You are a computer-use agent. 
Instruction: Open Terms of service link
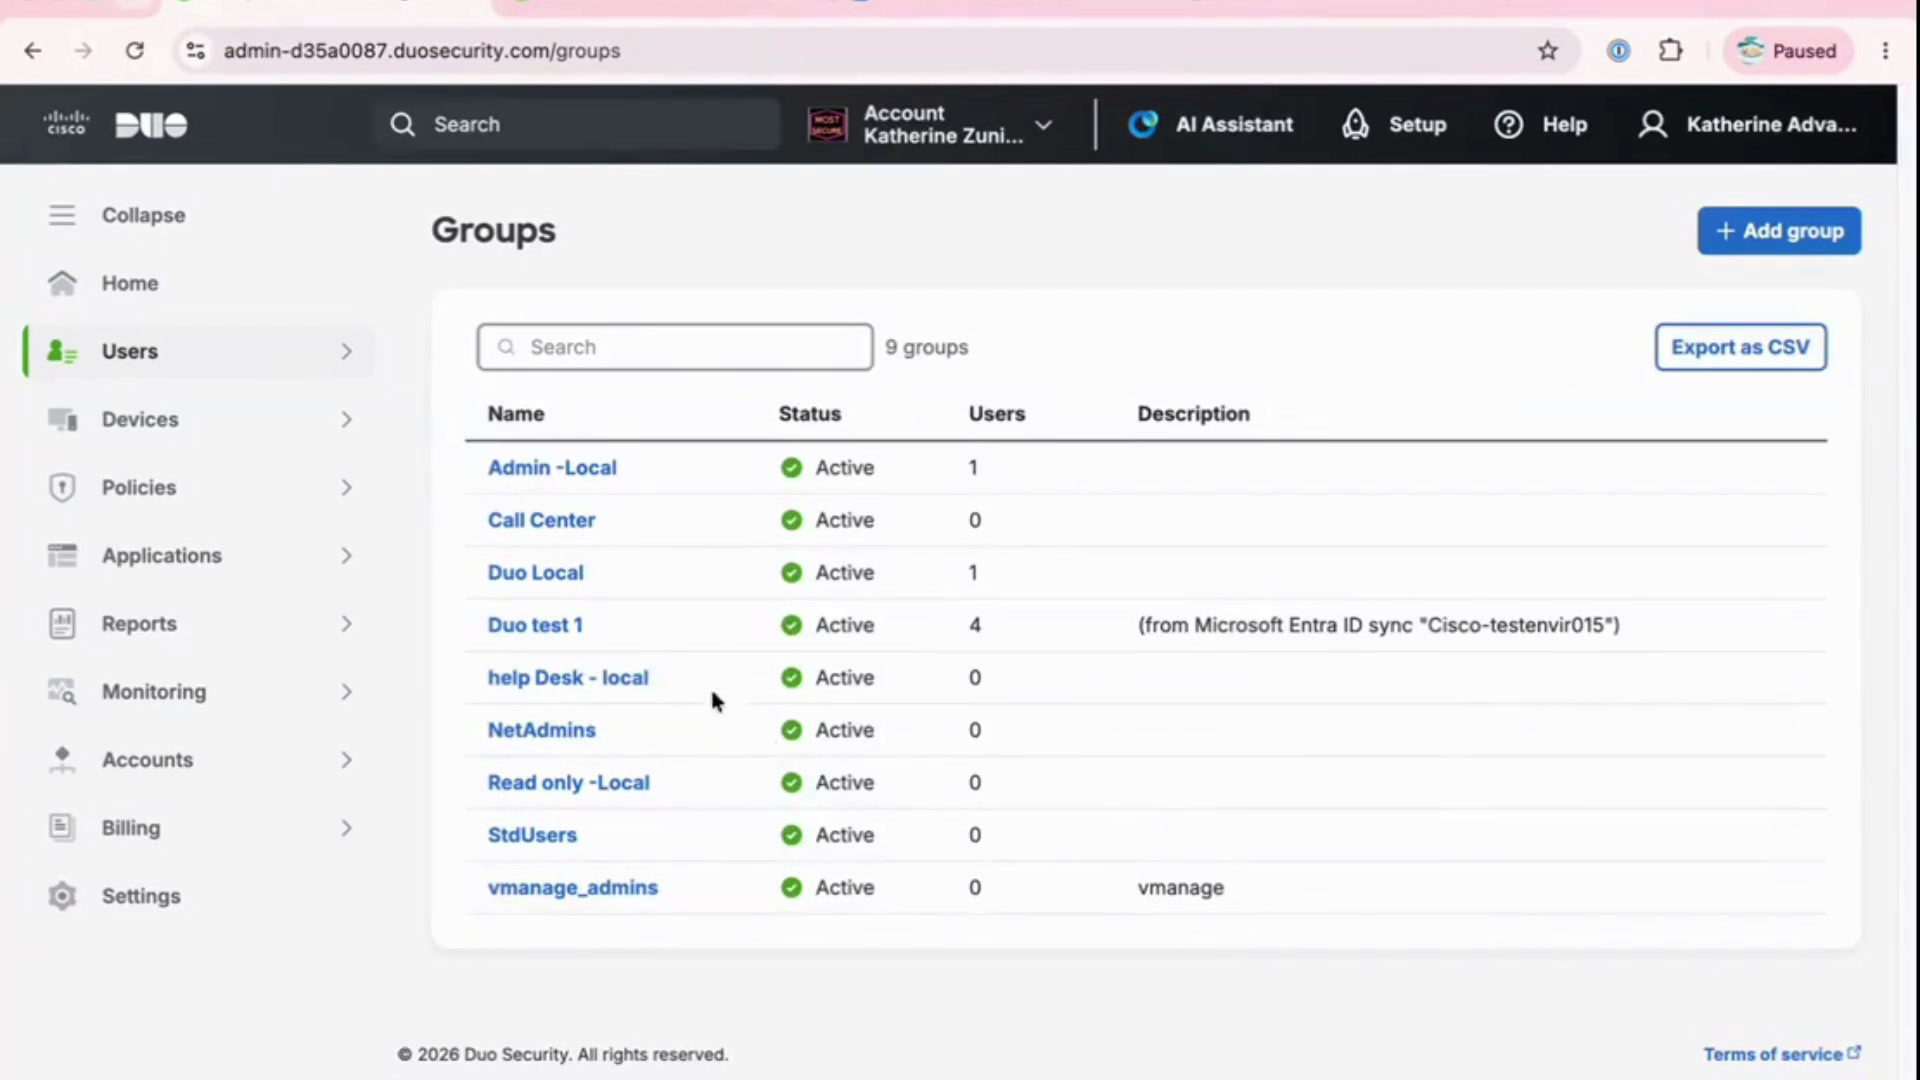tap(1782, 1054)
